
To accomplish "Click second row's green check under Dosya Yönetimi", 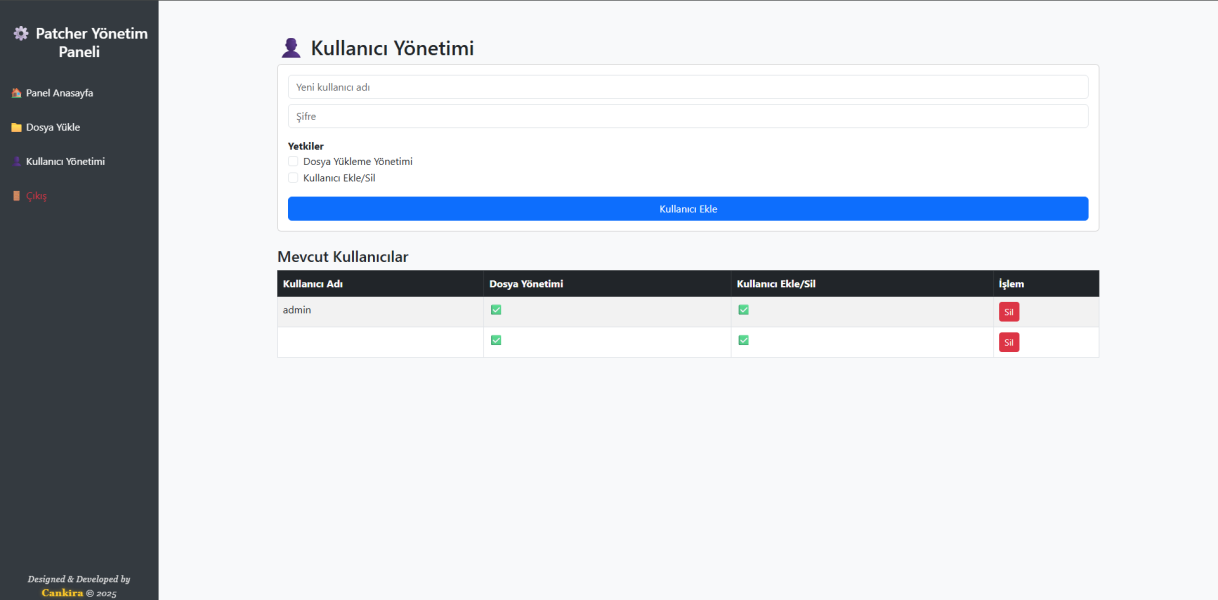I will pos(496,340).
